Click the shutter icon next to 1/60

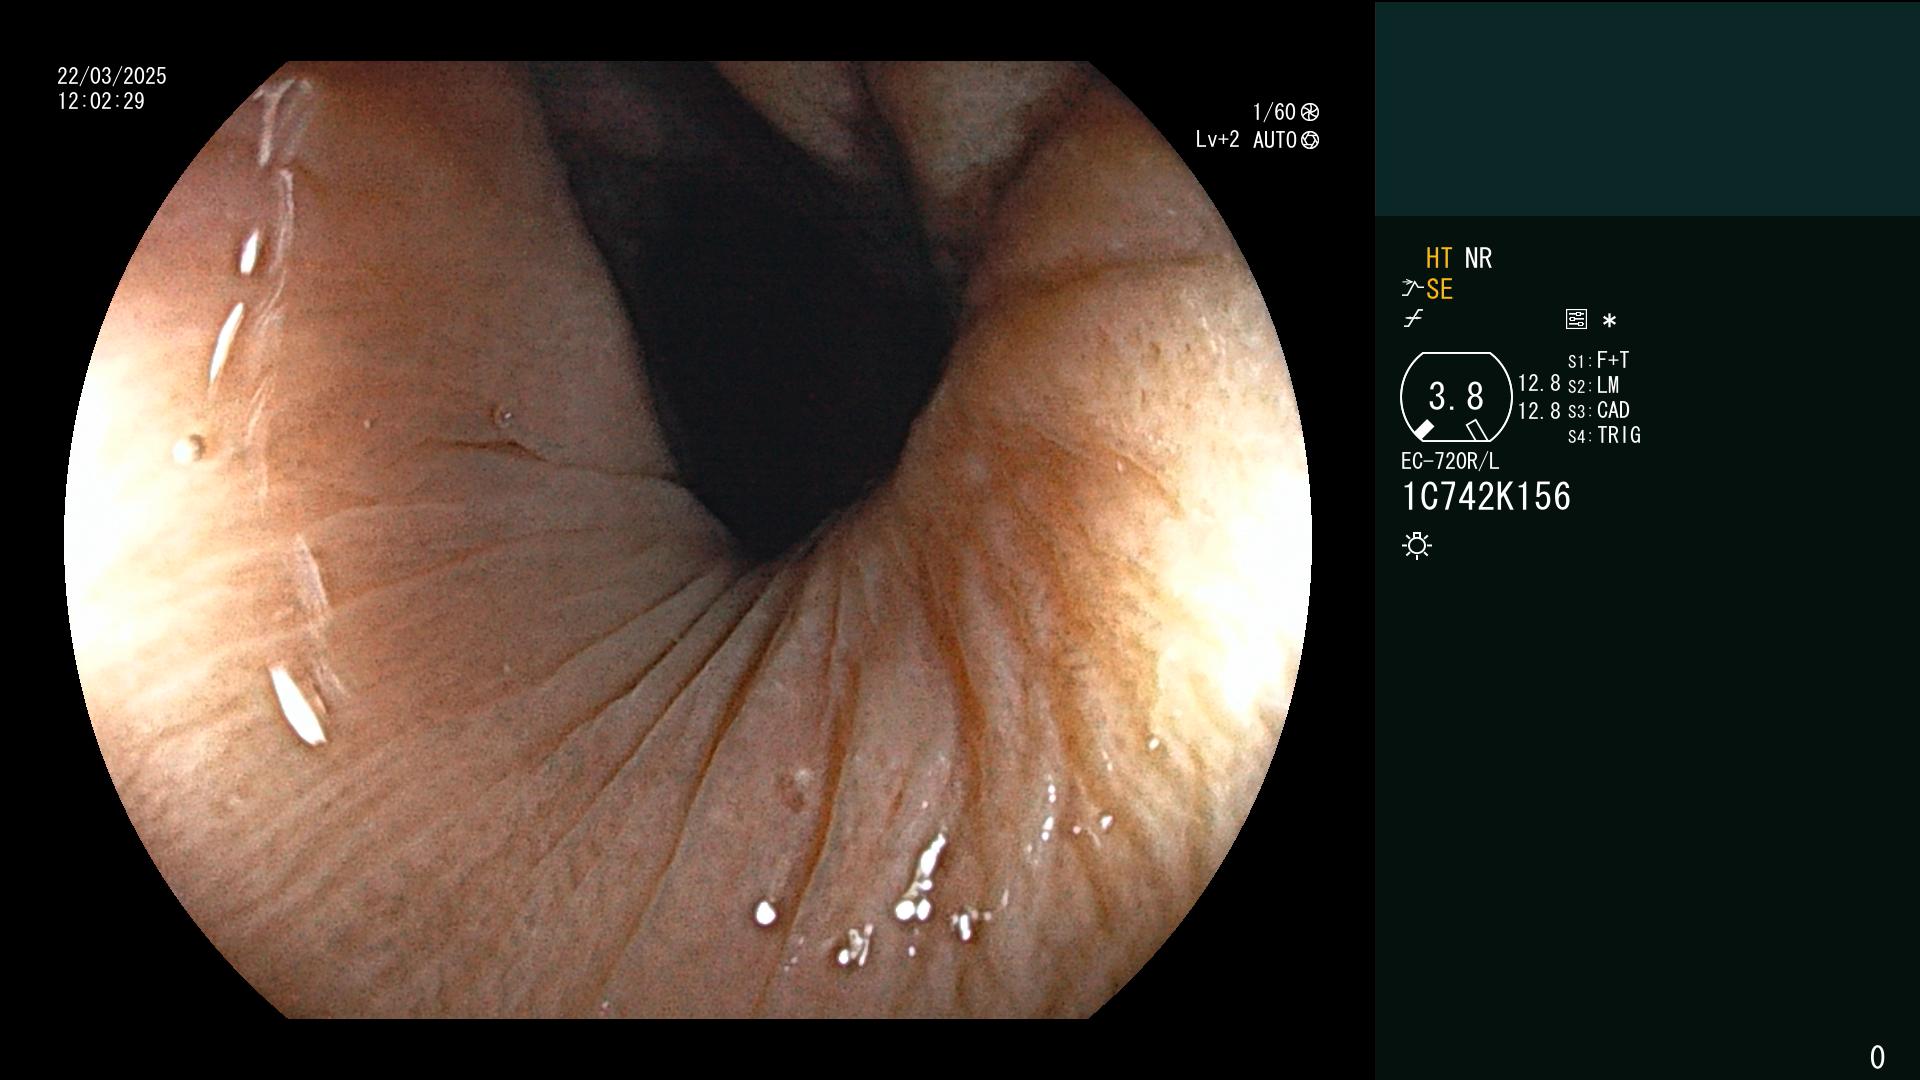(1310, 112)
